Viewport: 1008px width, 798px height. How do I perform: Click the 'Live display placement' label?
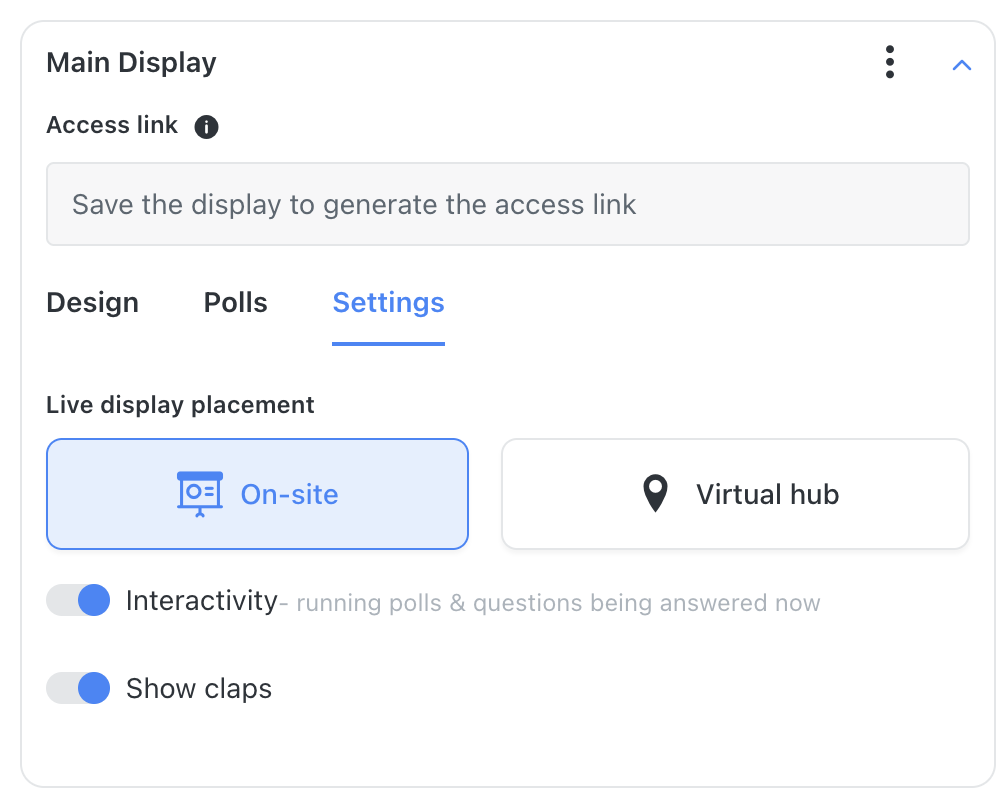coord(180,404)
